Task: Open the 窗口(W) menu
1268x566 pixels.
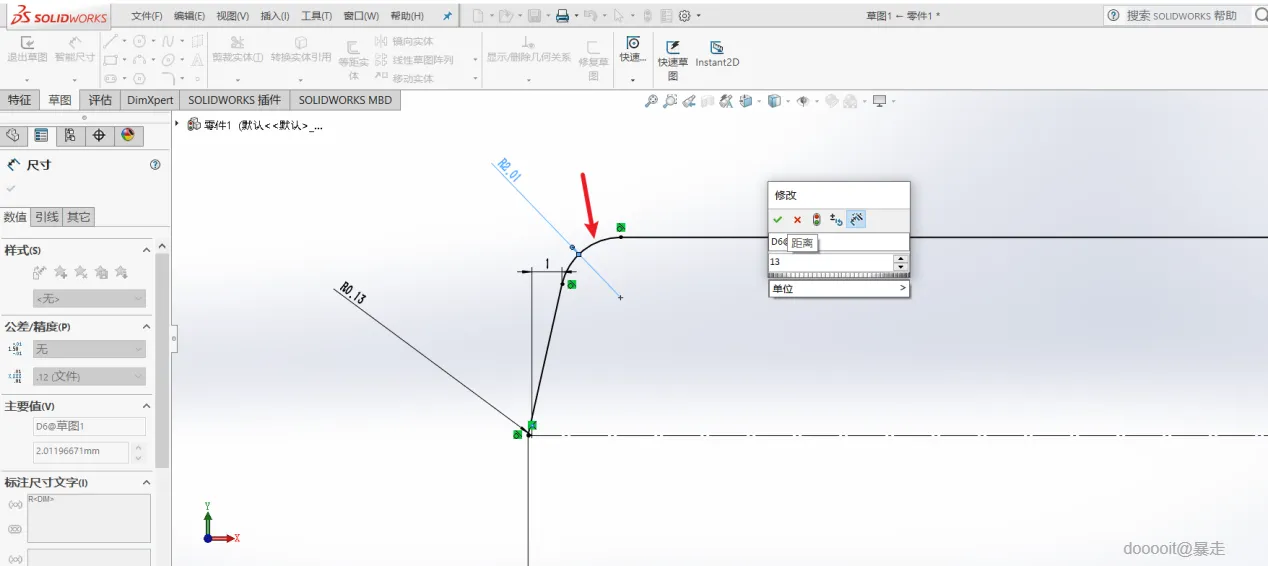Action: click(361, 16)
